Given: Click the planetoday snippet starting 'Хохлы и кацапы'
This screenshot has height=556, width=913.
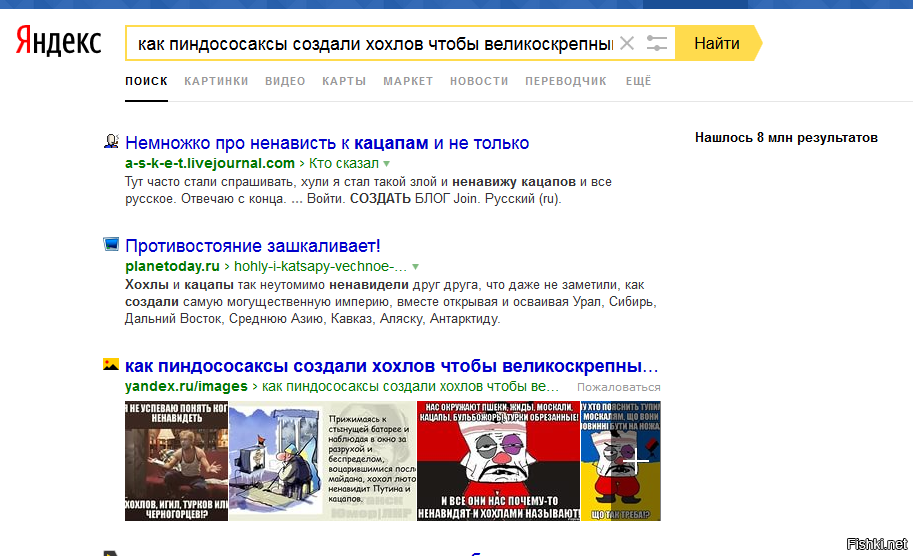Looking at the screenshot, I should click(390, 302).
